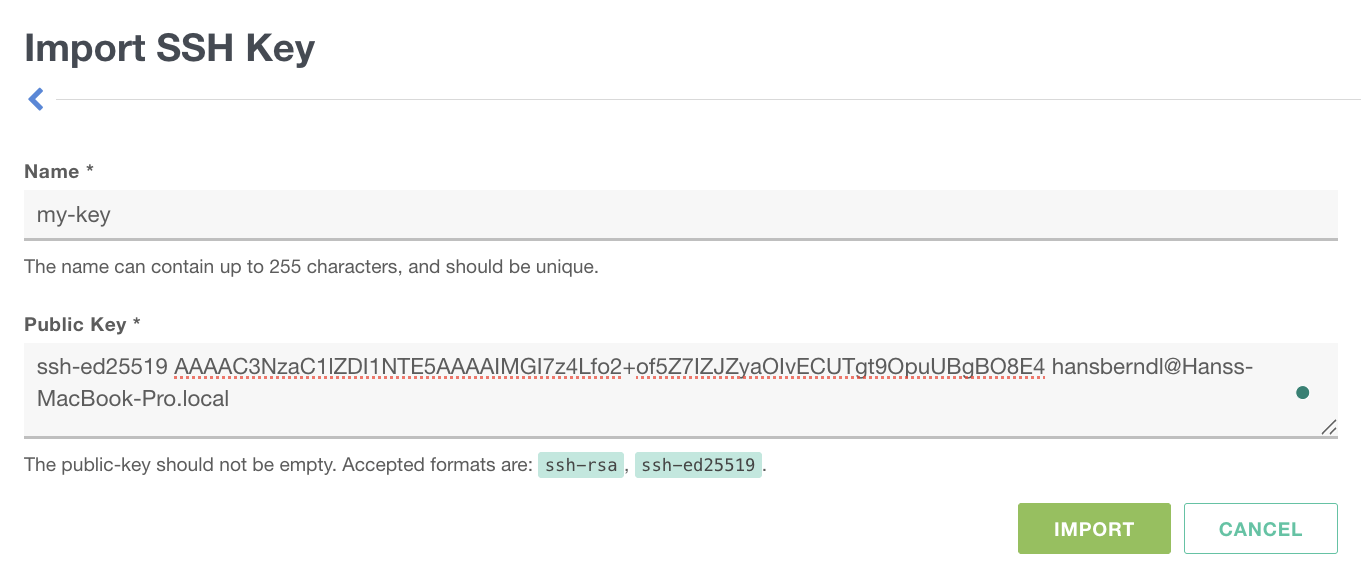This screenshot has width=1361, height=581.
Task: Click the Import SSH Key heading
Action: click(170, 47)
